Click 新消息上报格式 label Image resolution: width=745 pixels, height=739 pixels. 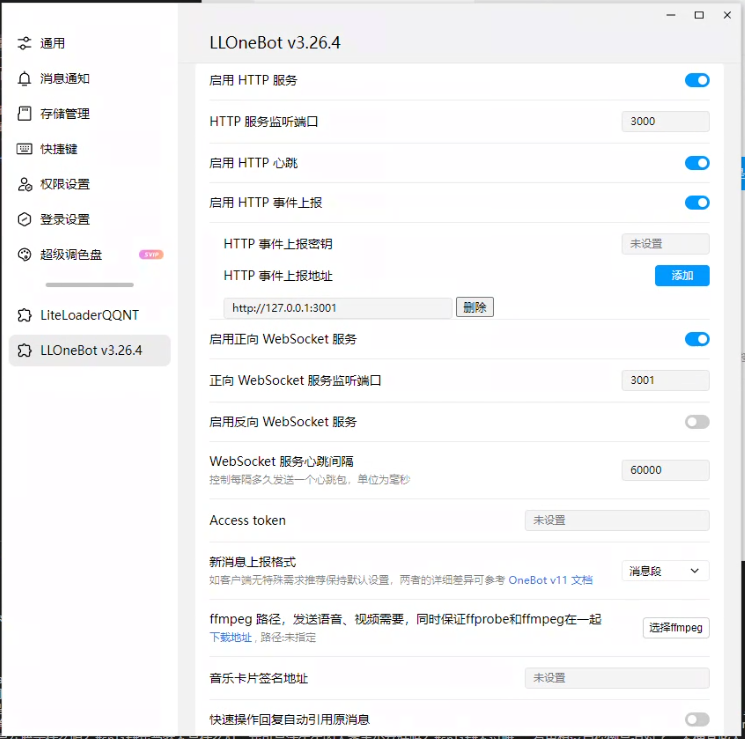point(253,562)
